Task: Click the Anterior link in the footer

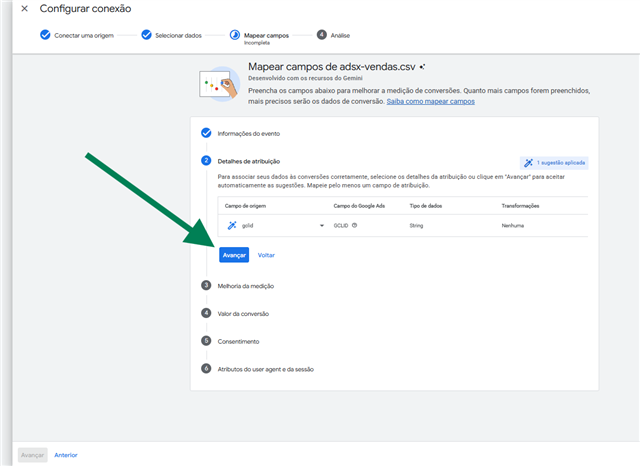Action: coord(66,455)
